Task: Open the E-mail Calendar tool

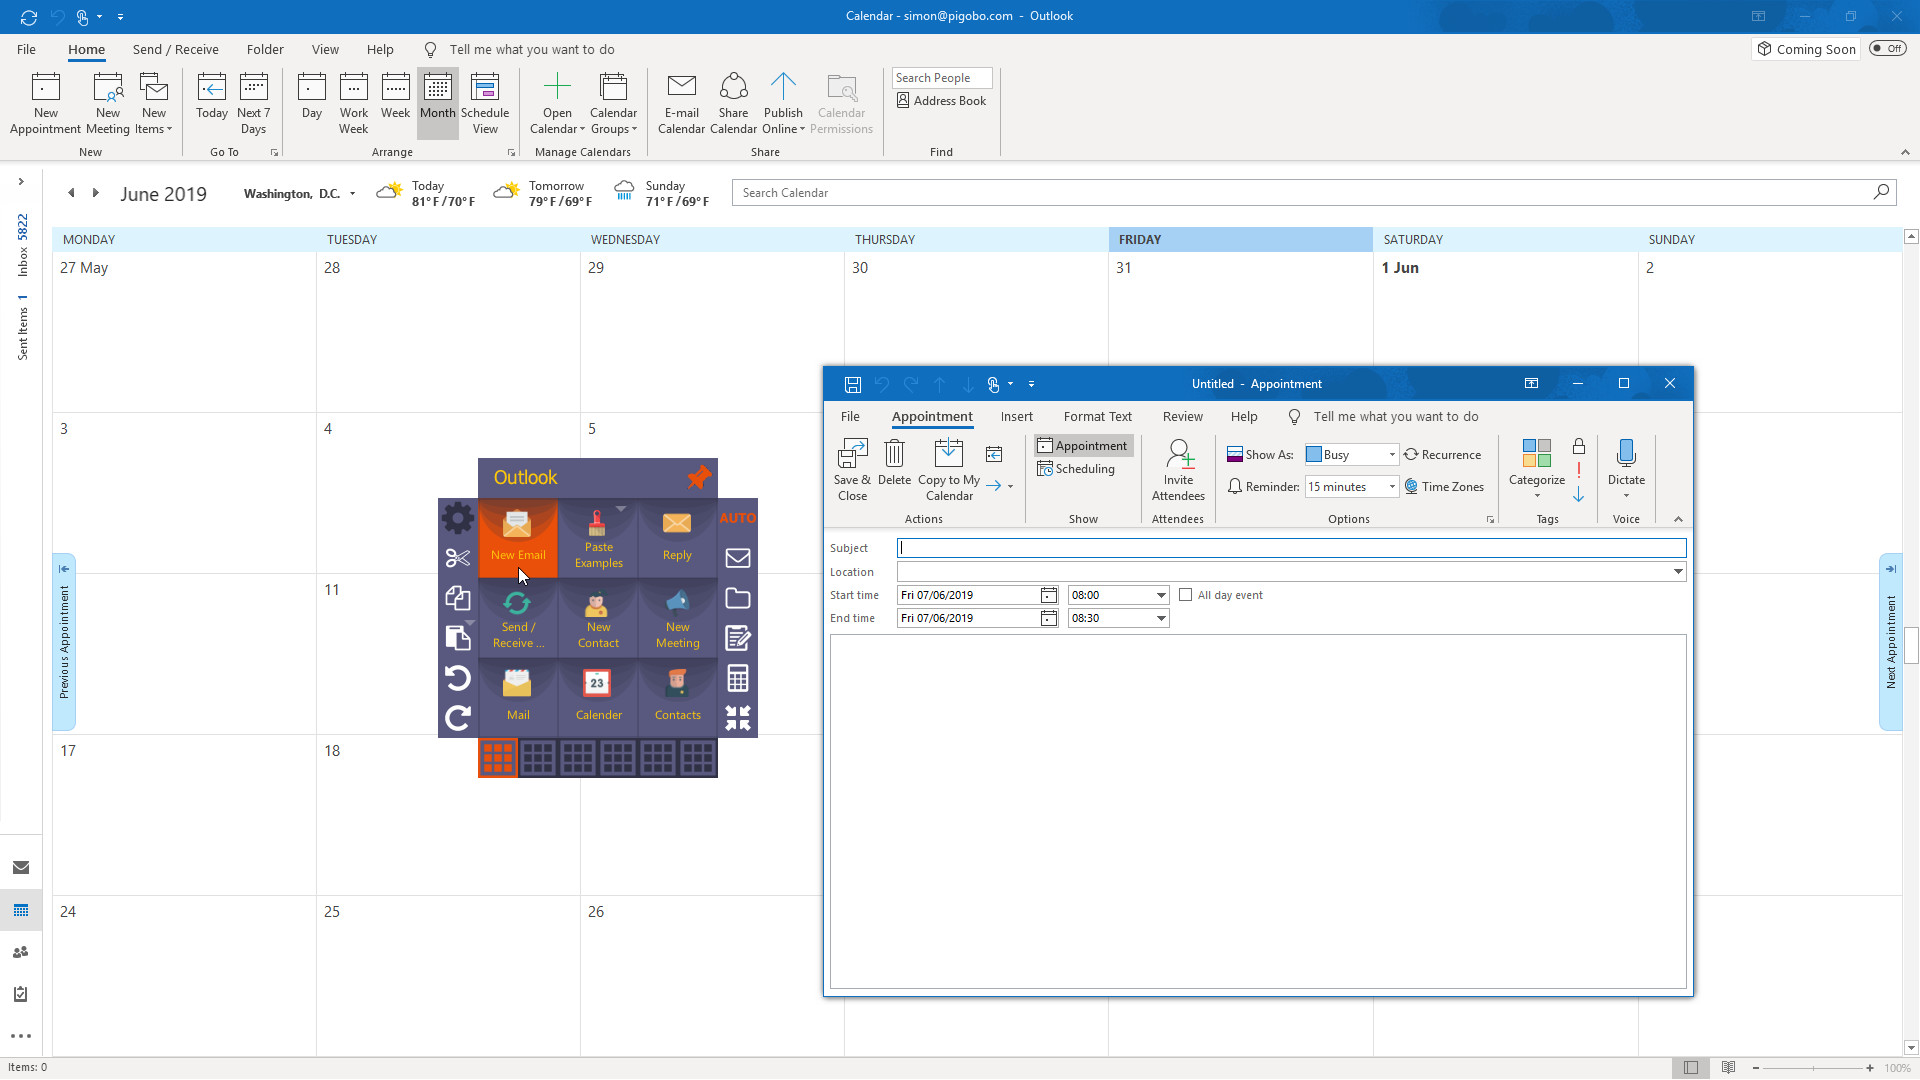Action: pos(681,103)
